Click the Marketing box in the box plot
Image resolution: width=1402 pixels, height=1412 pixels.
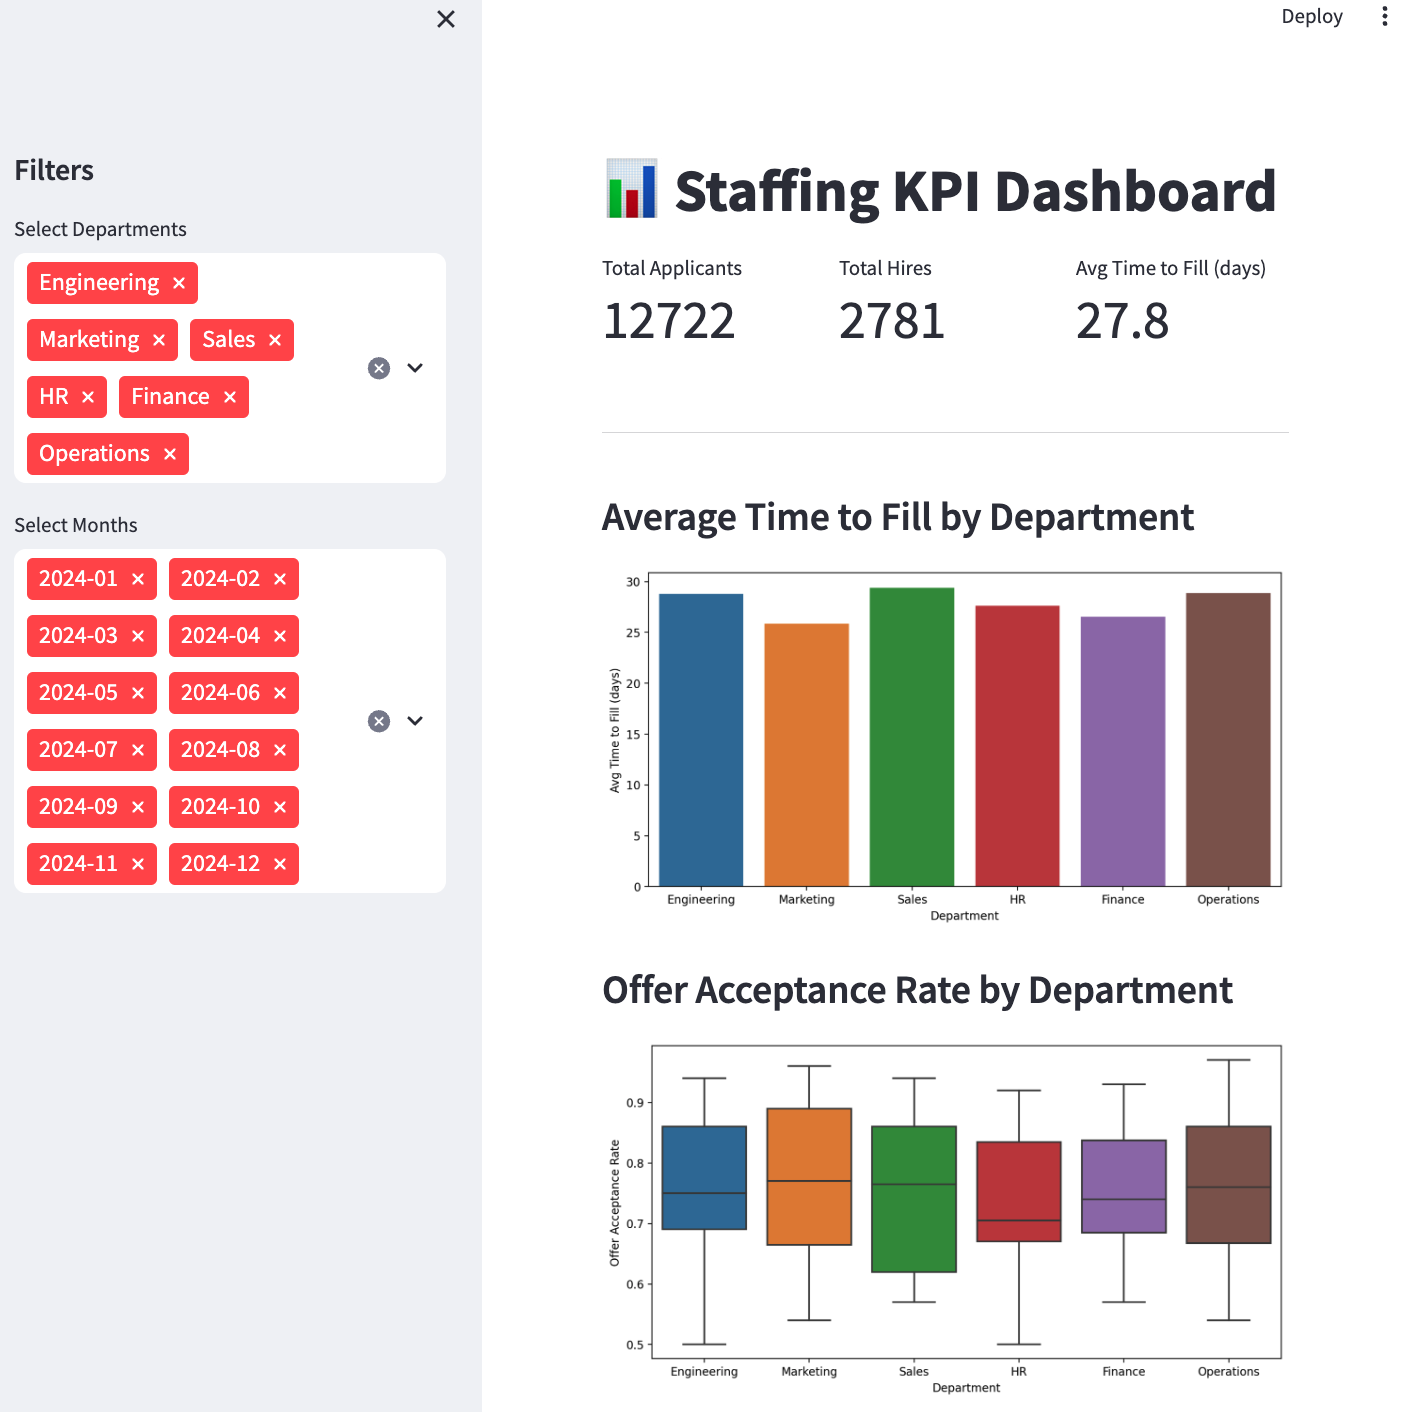click(x=809, y=1176)
